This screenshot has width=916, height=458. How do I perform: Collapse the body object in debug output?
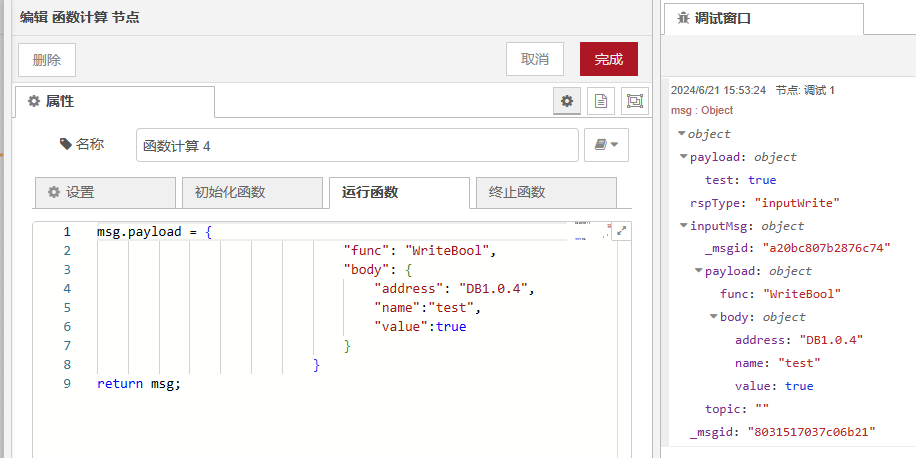coord(713,317)
